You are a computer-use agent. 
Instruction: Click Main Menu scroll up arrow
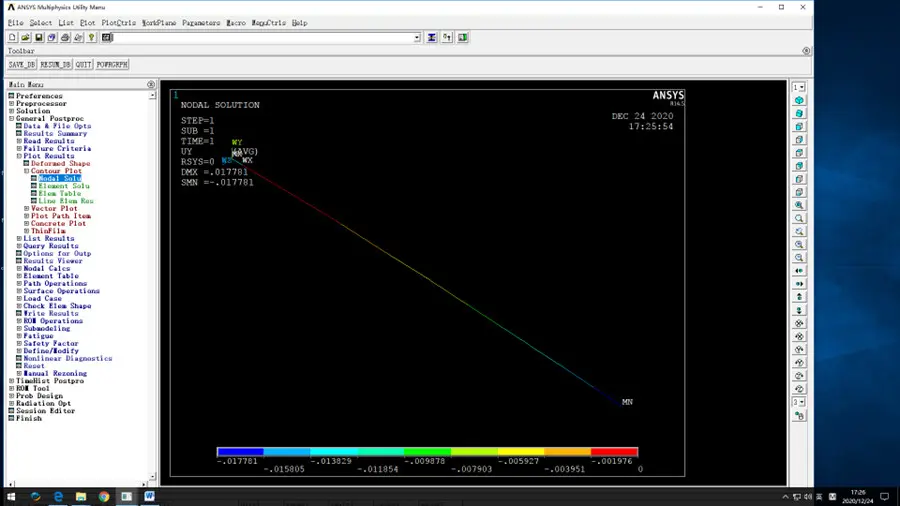152,95
